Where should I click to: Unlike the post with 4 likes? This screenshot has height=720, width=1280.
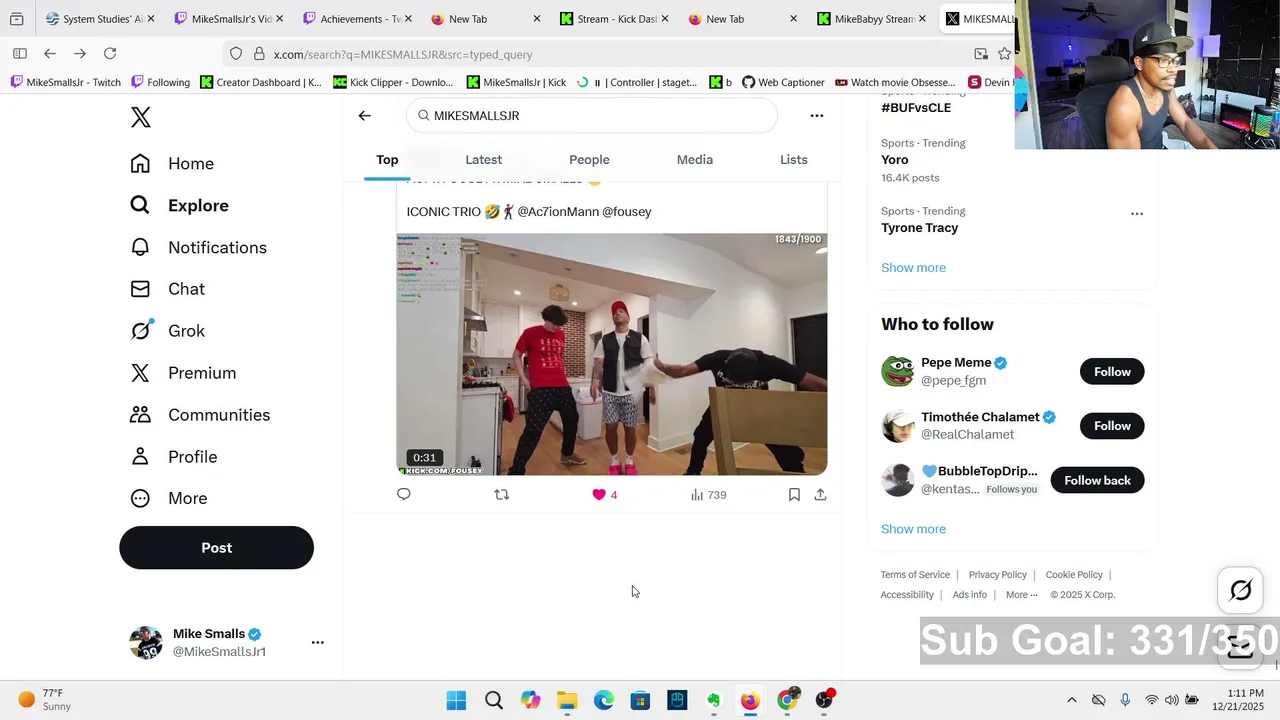(604, 495)
